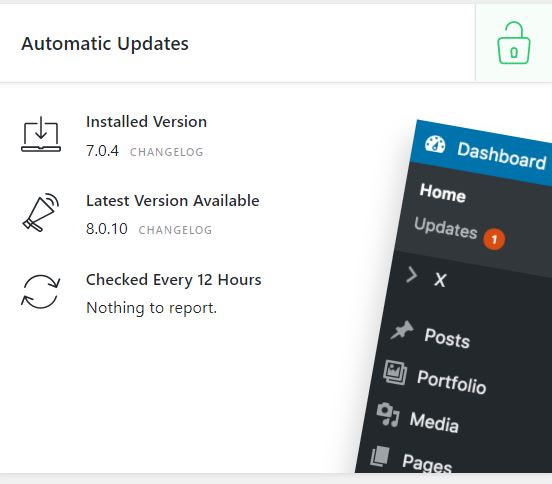Click the Automatic Updates heading
Image resolution: width=552 pixels, height=484 pixels.
105,44
